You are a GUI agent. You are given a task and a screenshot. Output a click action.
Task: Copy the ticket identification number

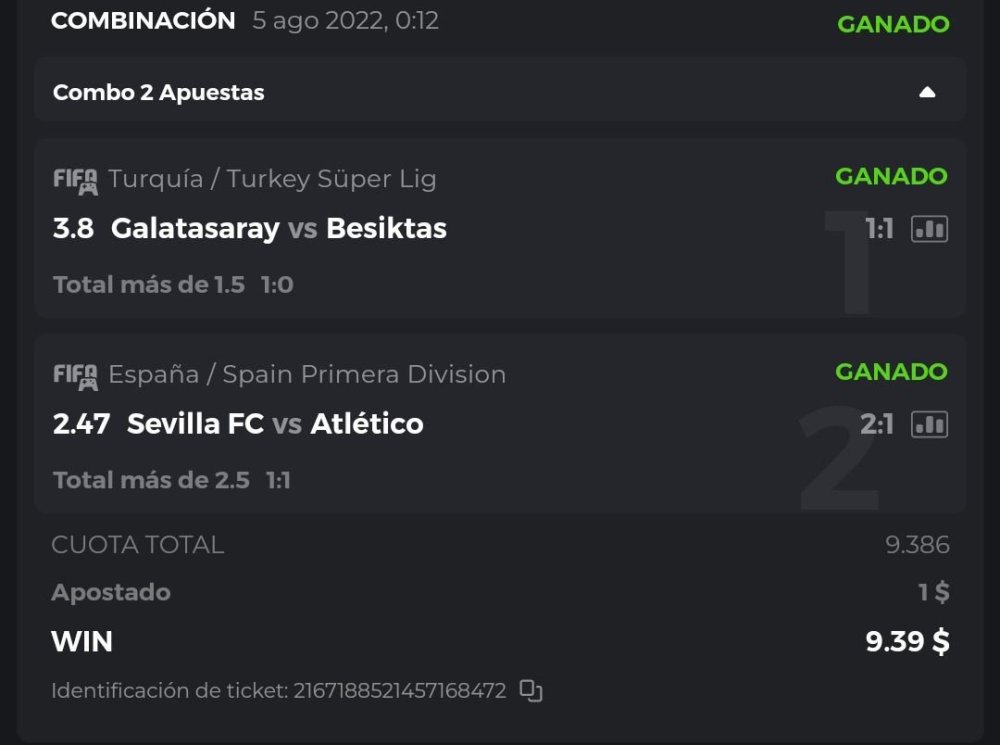tap(531, 691)
